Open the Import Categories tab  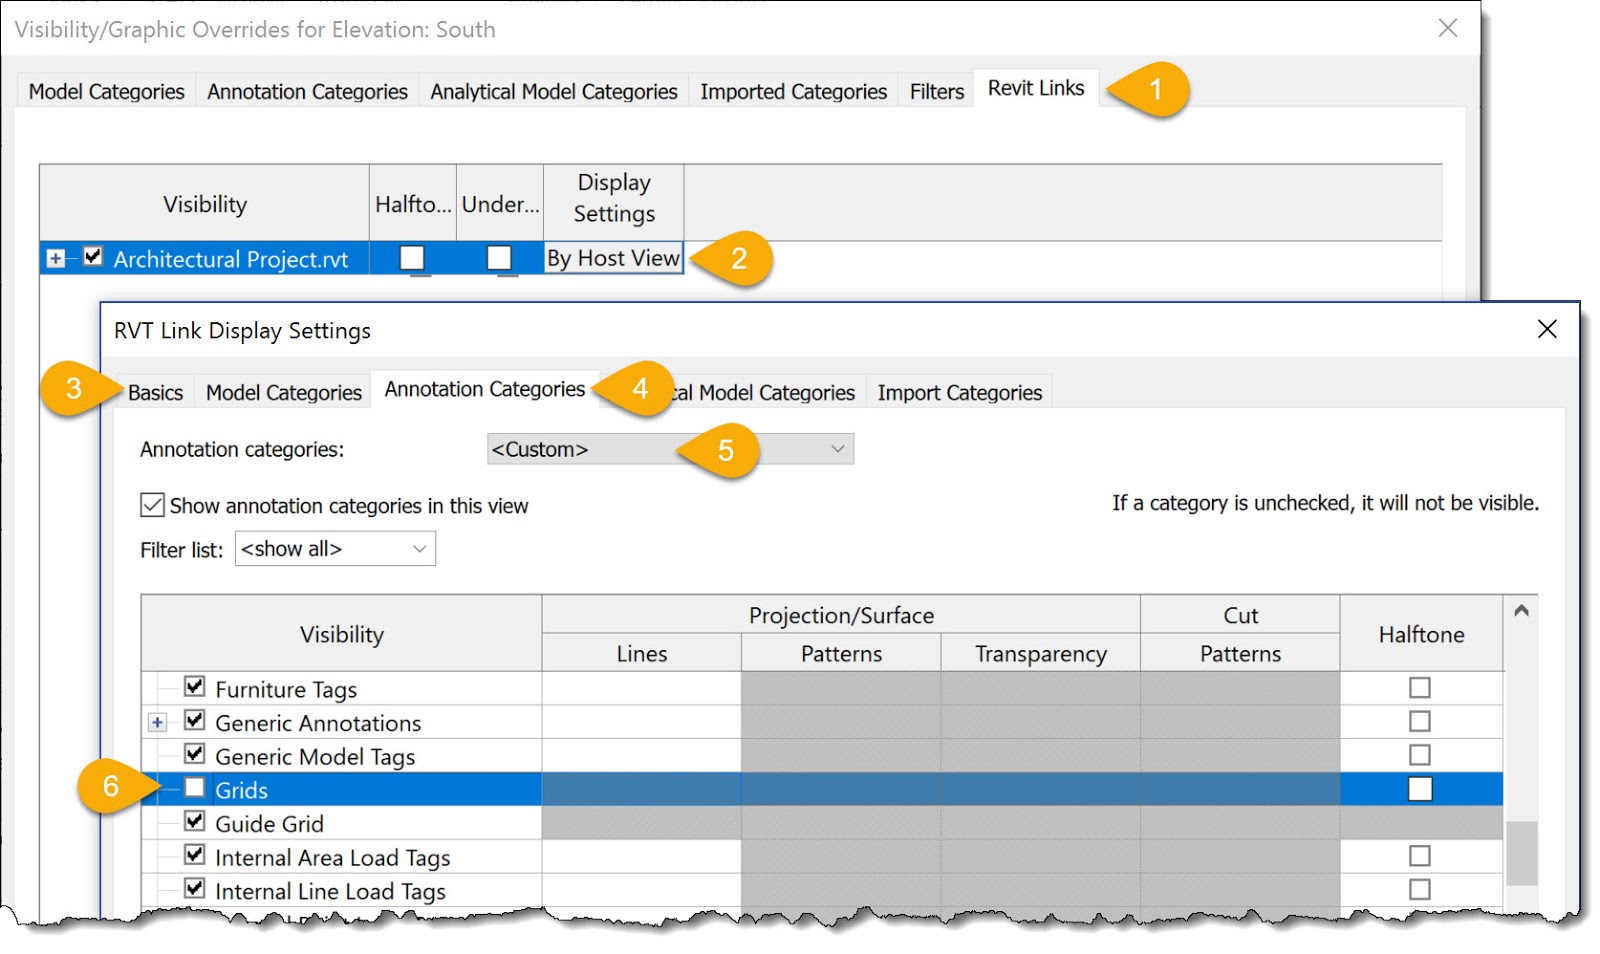click(x=958, y=392)
